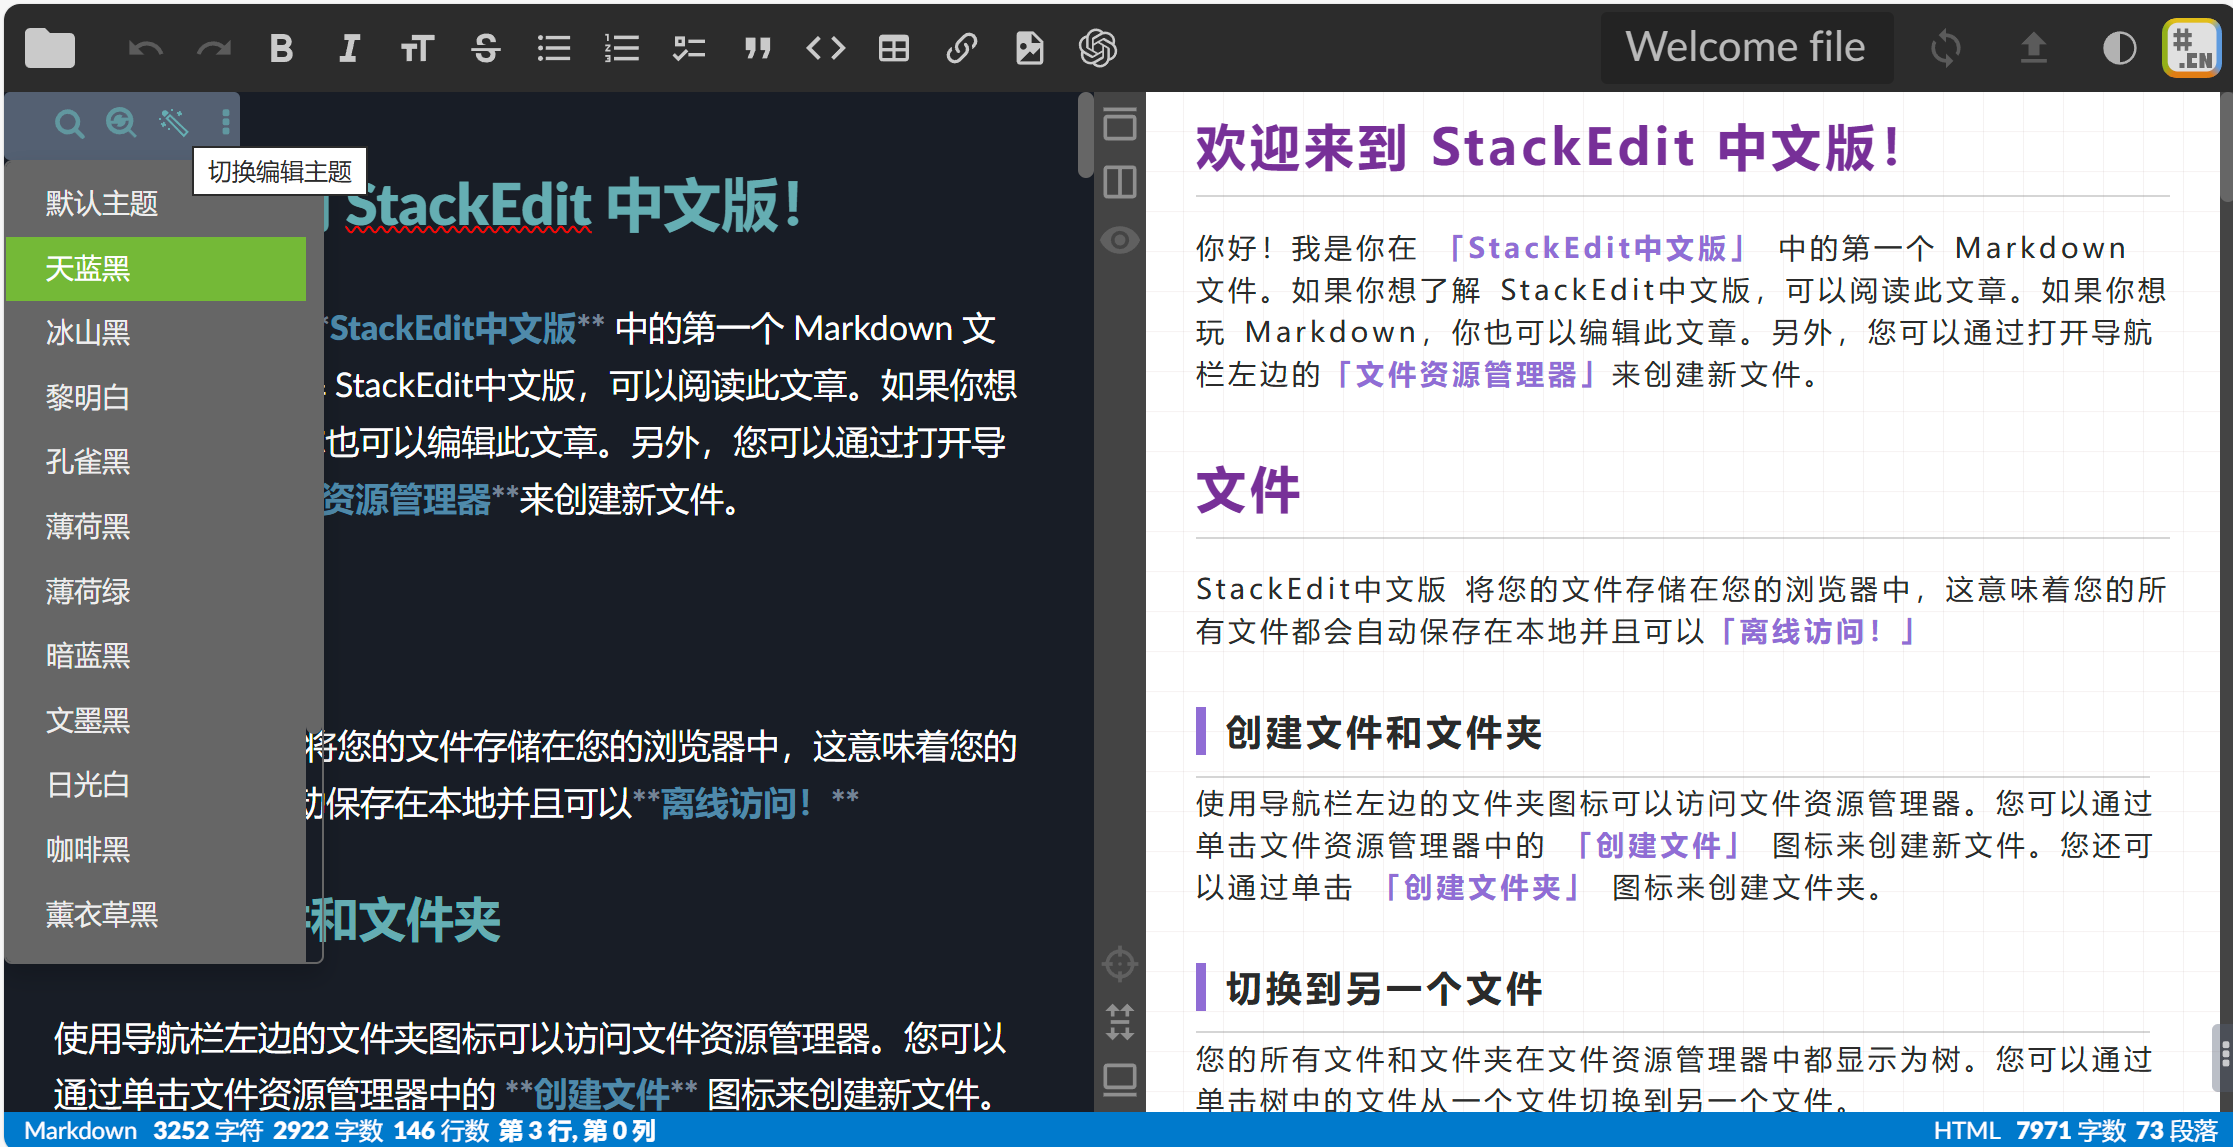Open the file explorer panel

49,47
